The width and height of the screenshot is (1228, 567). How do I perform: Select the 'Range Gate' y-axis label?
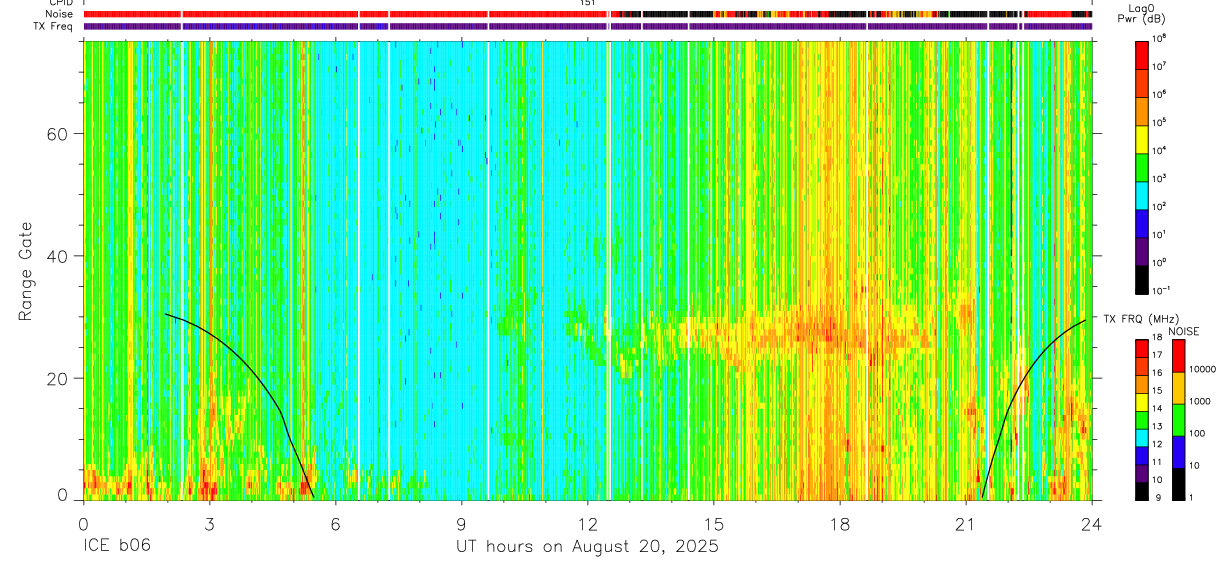tap(27, 271)
